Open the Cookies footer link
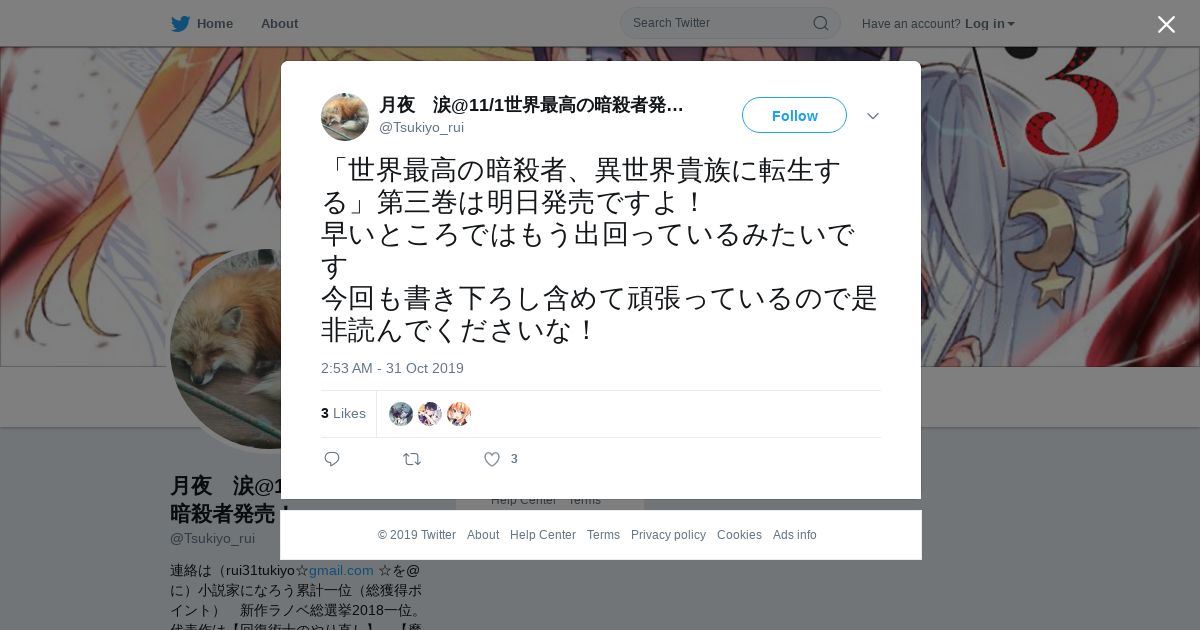 click(x=739, y=535)
